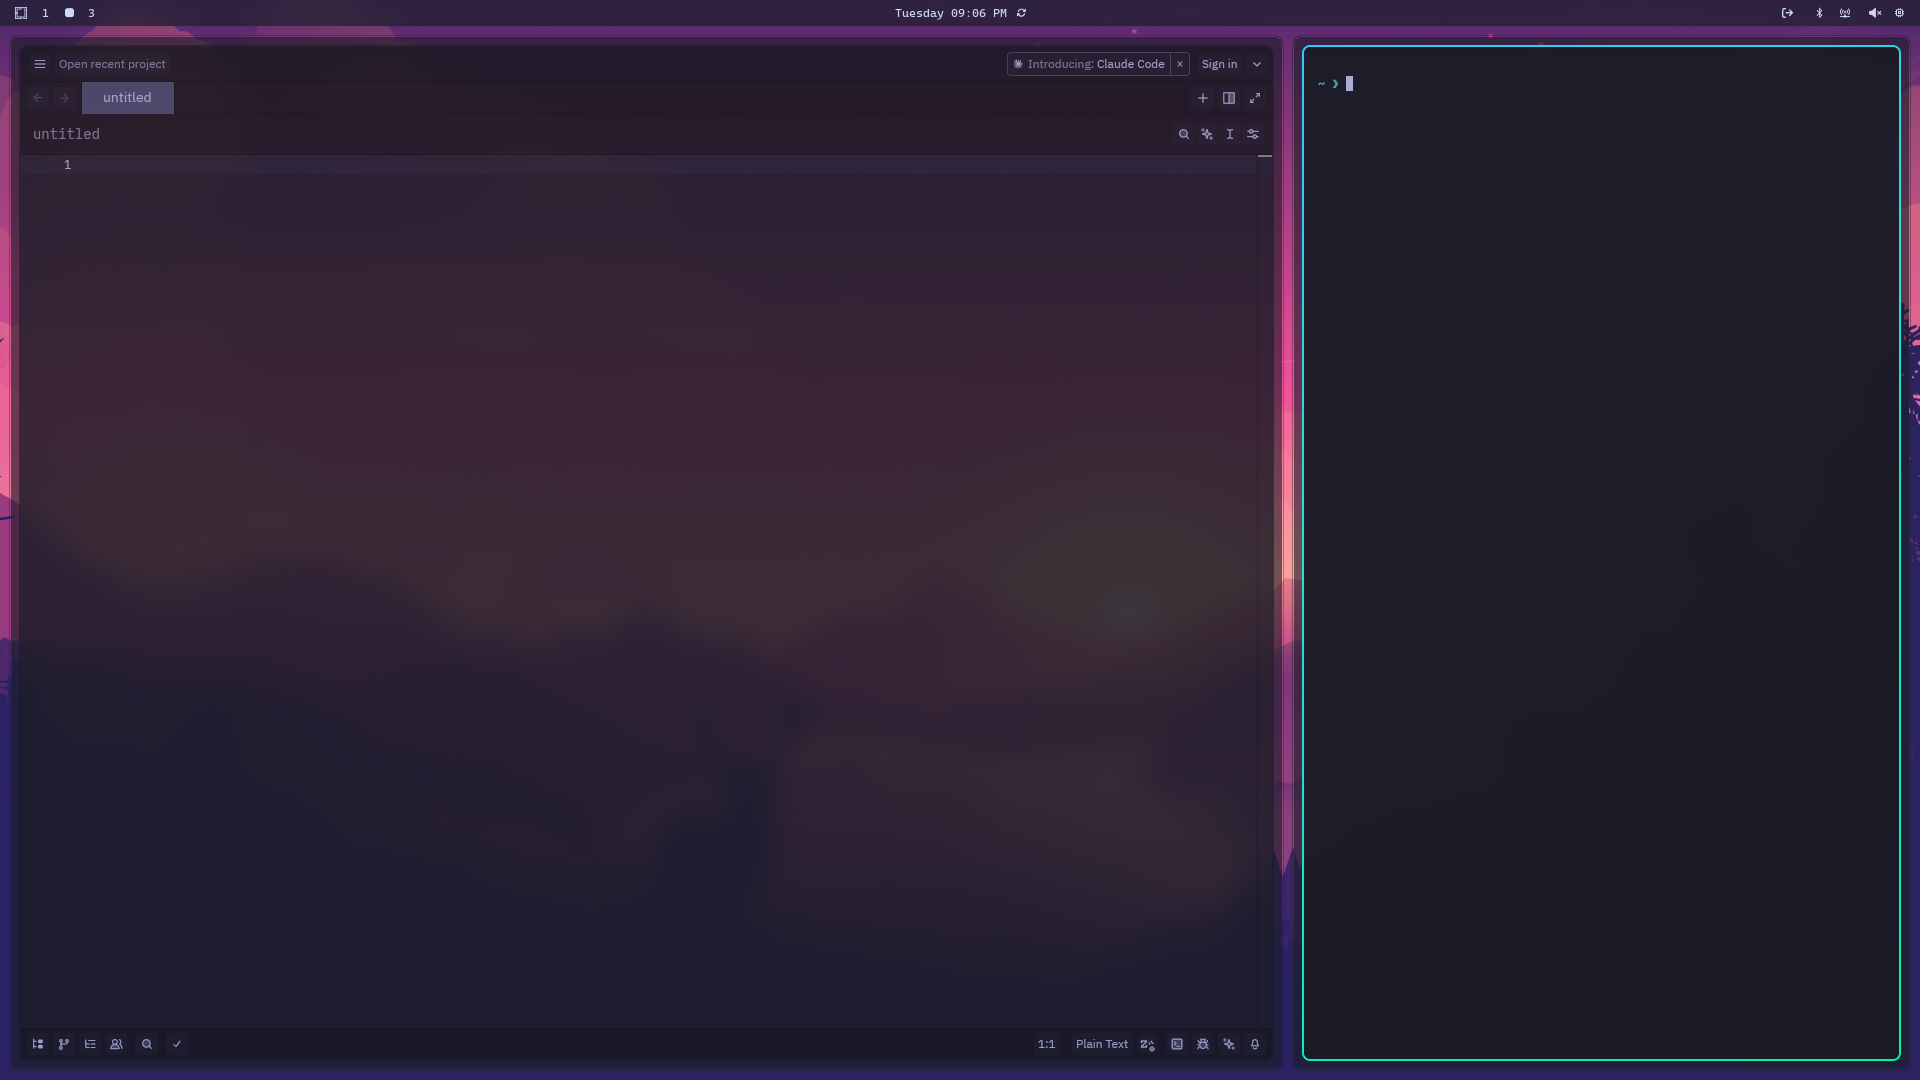Open editor controls sliders icon
1920x1080 pixels.
tap(1253, 134)
